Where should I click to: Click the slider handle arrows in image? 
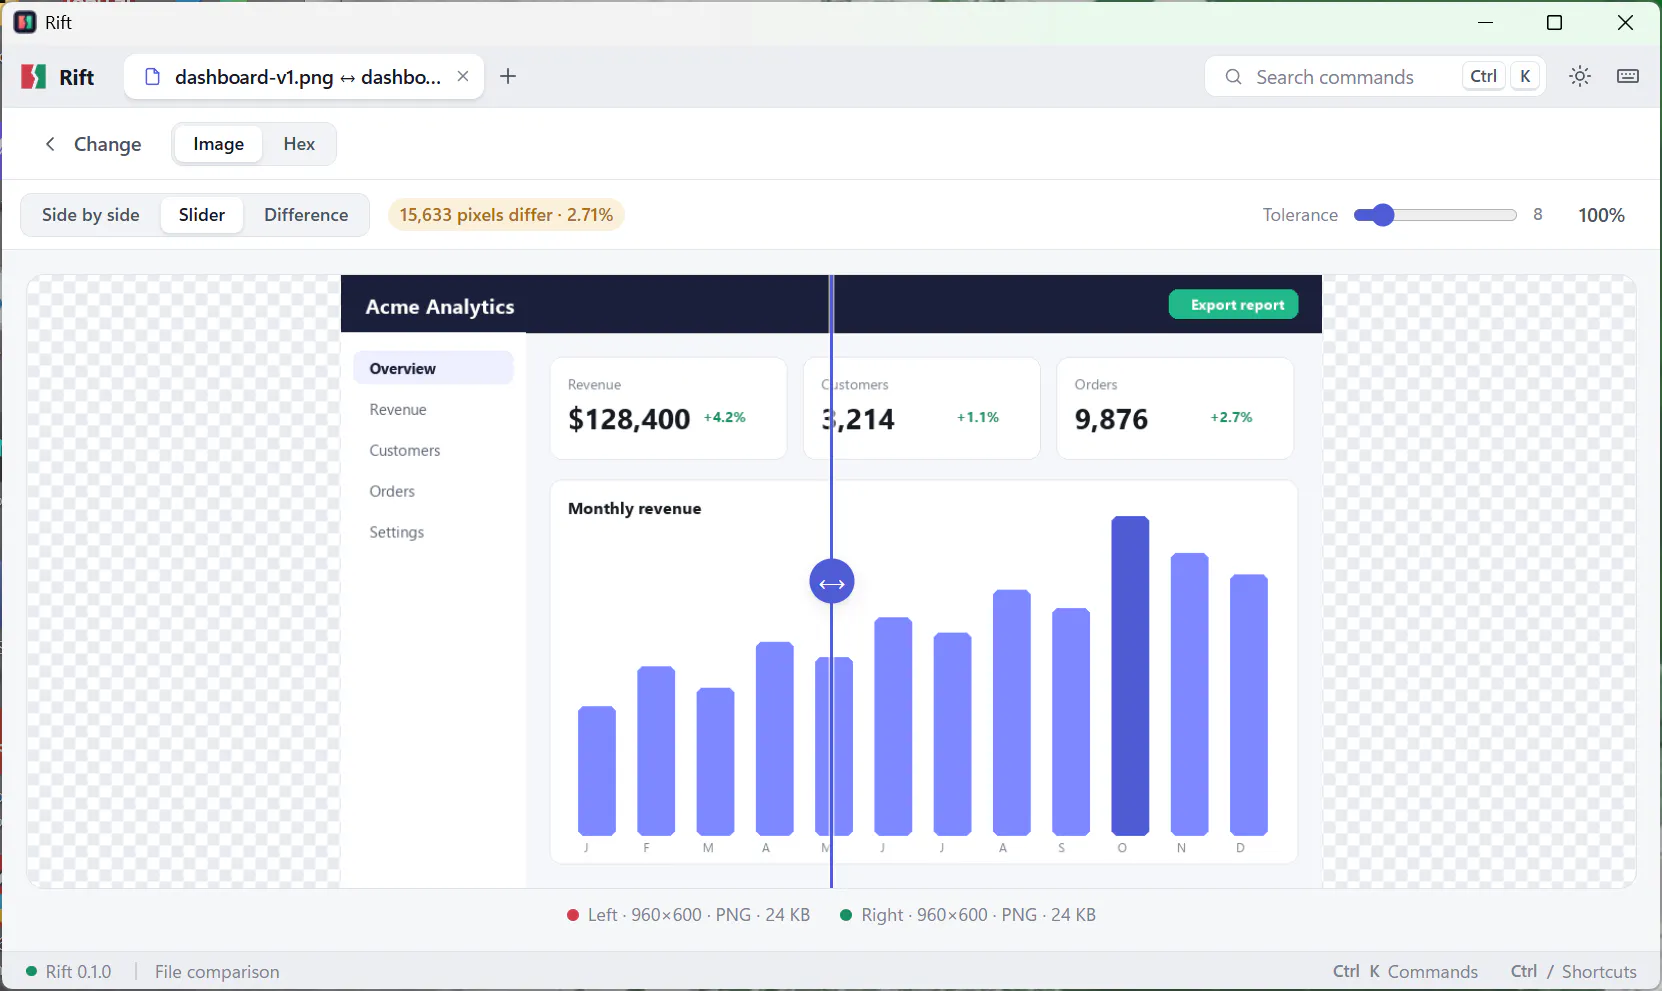(x=832, y=582)
